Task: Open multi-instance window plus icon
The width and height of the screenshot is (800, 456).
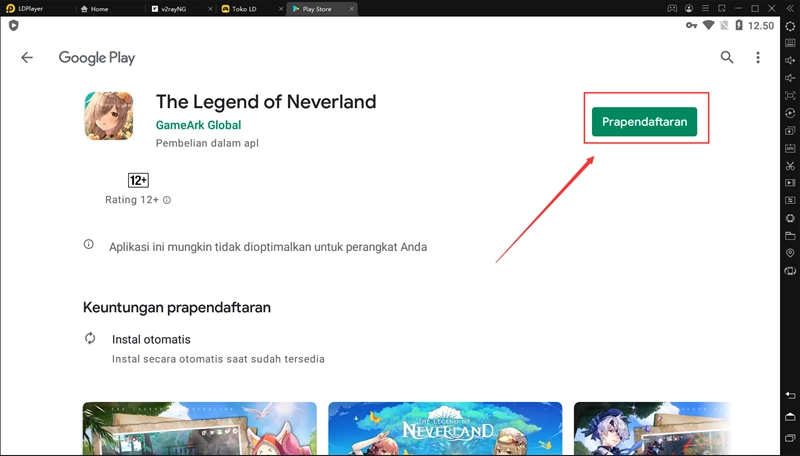Action: (790, 131)
